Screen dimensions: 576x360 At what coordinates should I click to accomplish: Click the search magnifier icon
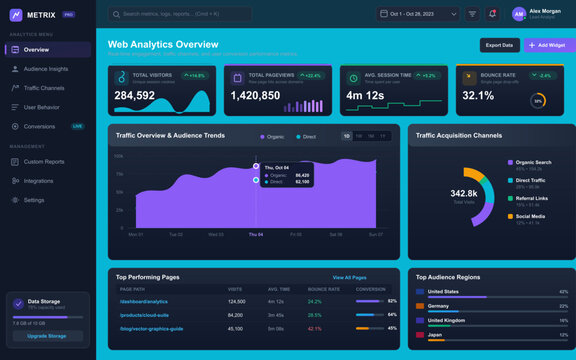(x=116, y=14)
